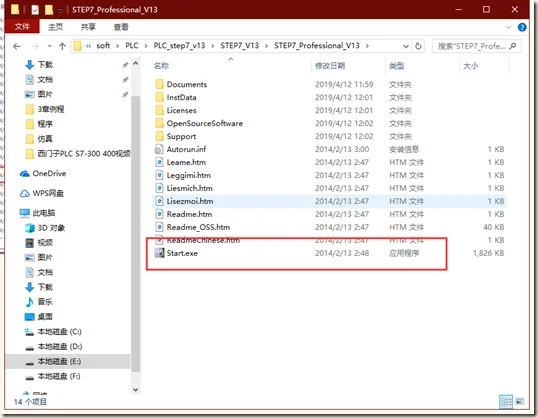Click navigation pane scroll down arrow
Image resolution: width=538 pixels, height=418 pixels.
tap(136, 390)
